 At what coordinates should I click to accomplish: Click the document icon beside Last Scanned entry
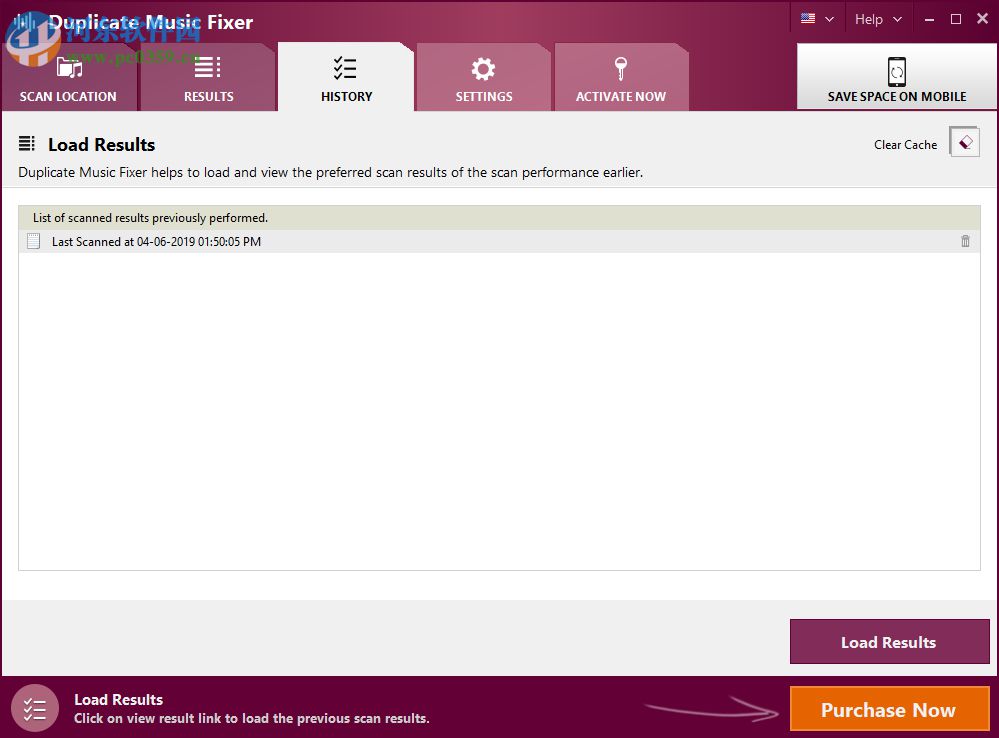(34, 241)
